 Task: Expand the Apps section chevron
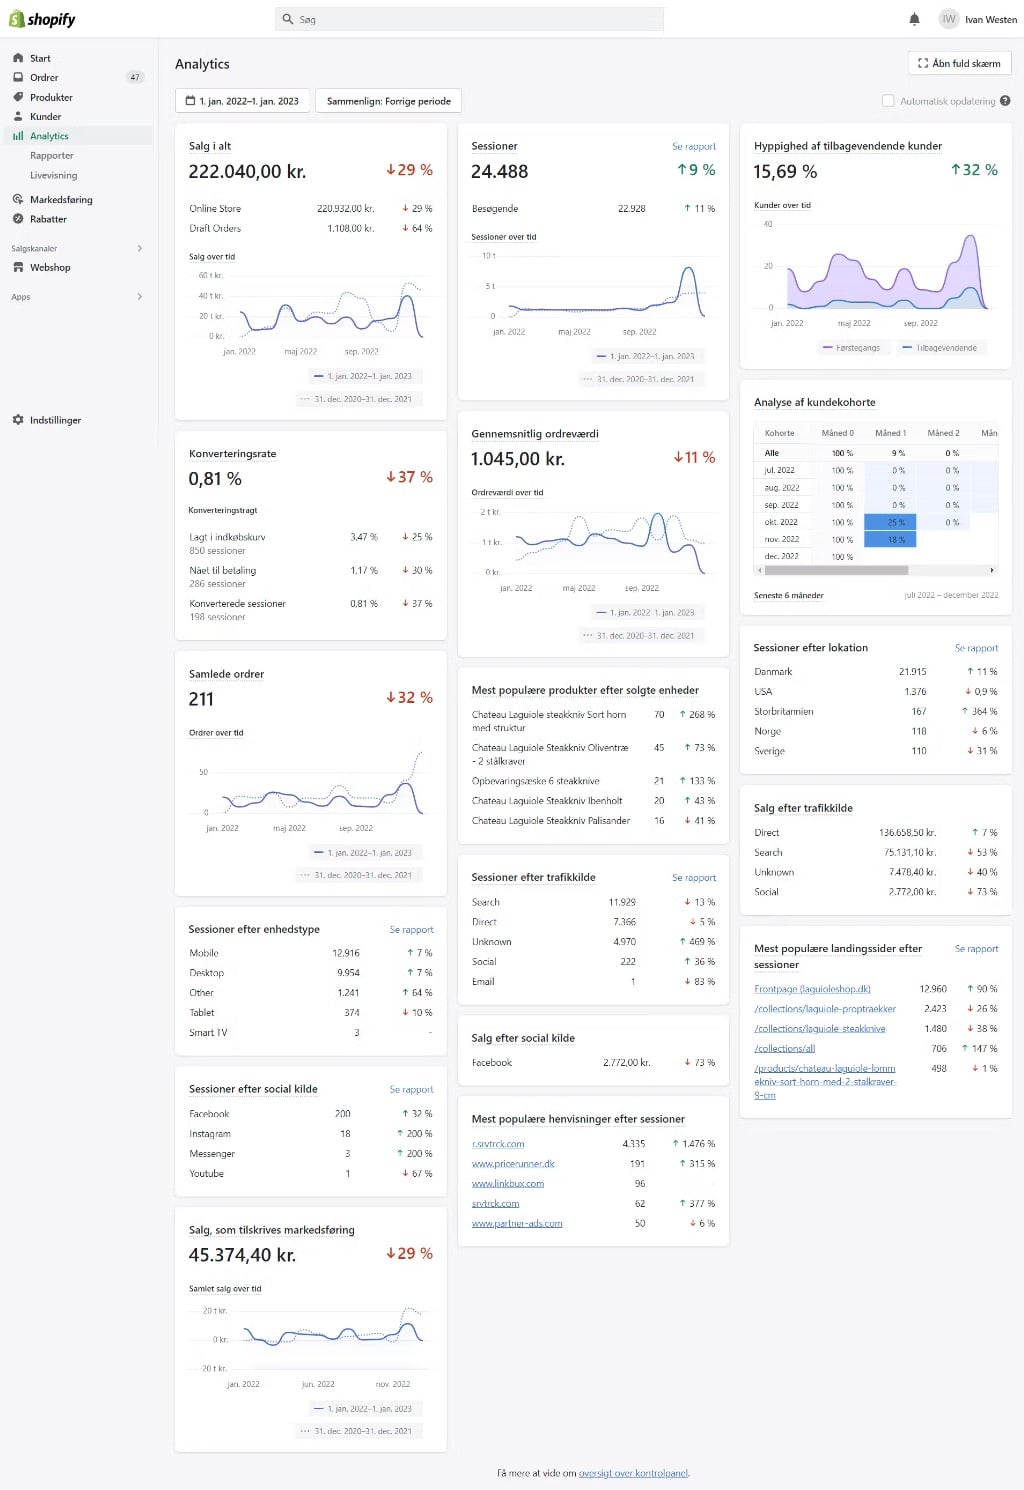tap(139, 297)
